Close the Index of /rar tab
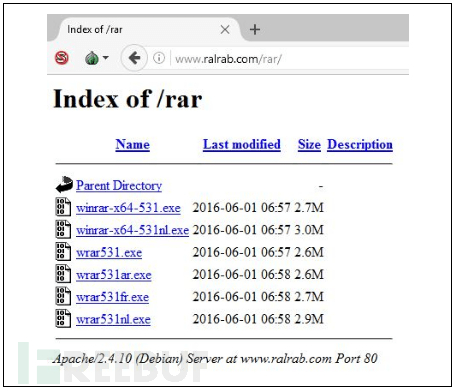Image resolution: width=456 pixels, height=391 pixels. [x=225, y=30]
